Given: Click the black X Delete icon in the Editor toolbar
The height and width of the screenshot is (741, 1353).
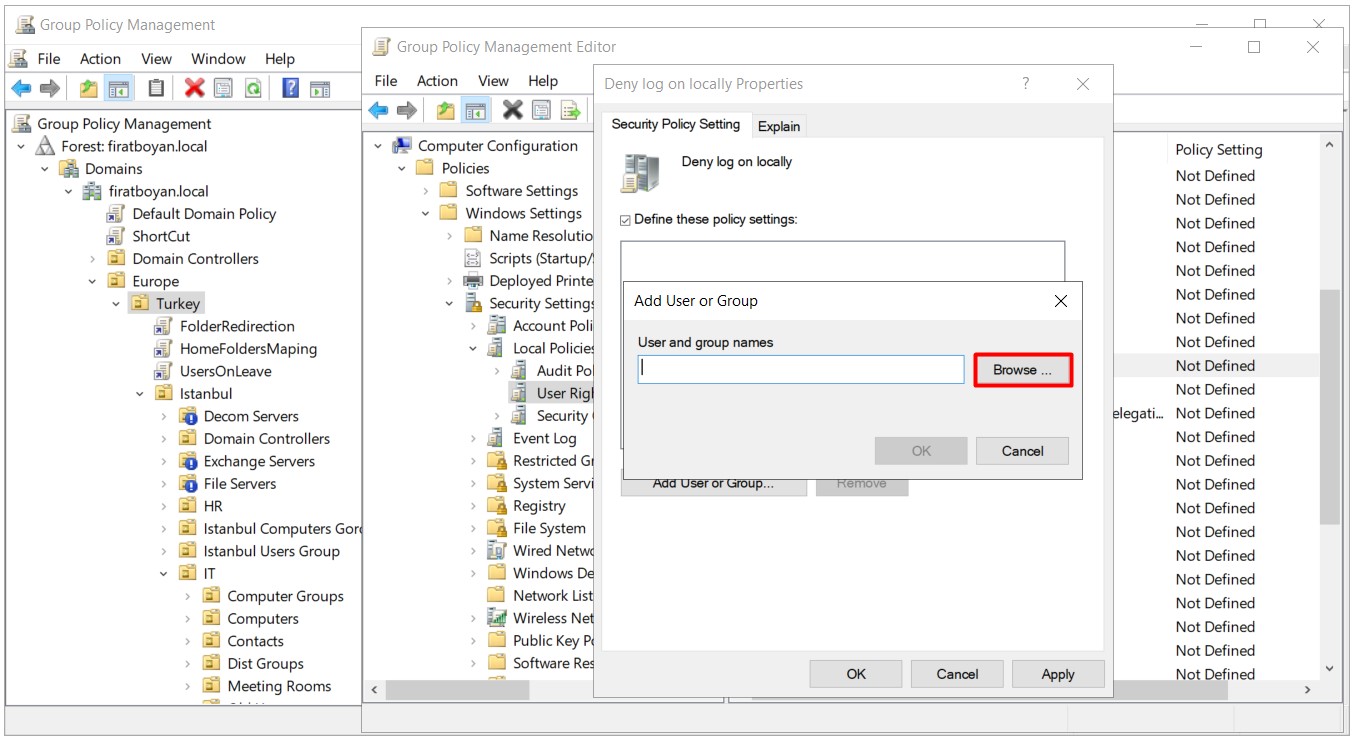Looking at the screenshot, I should [x=513, y=110].
